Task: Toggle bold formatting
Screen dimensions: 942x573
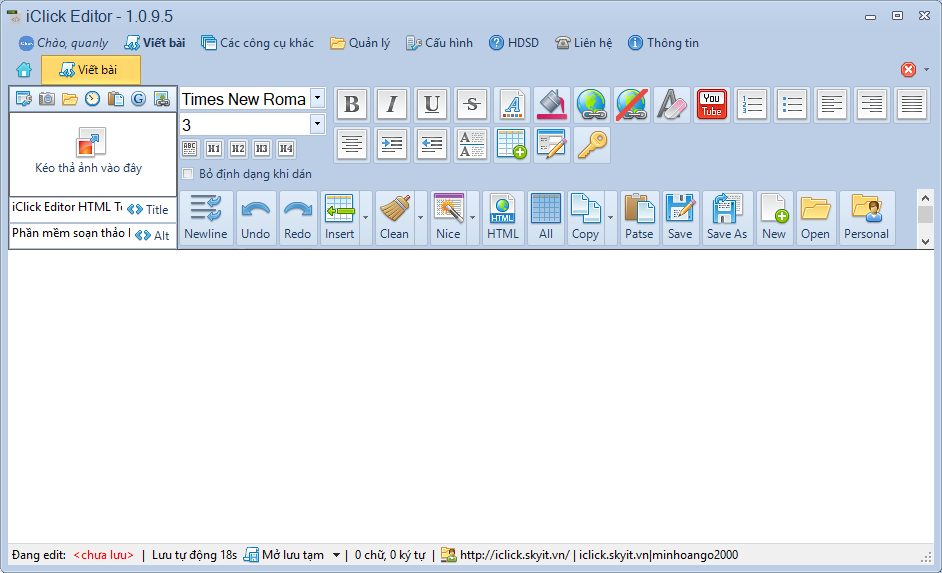Action: coord(352,105)
